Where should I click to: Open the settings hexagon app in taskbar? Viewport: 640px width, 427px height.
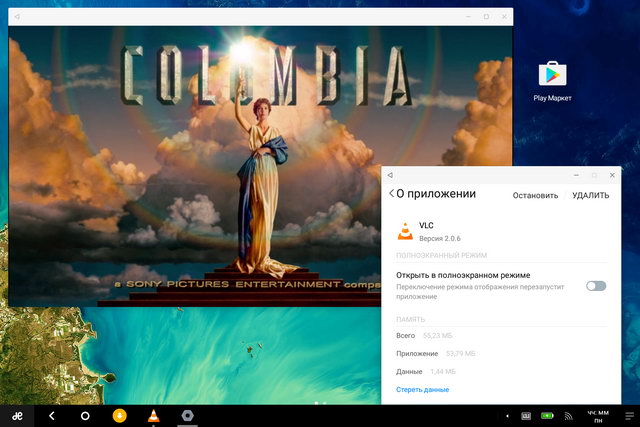(x=187, y=416)
